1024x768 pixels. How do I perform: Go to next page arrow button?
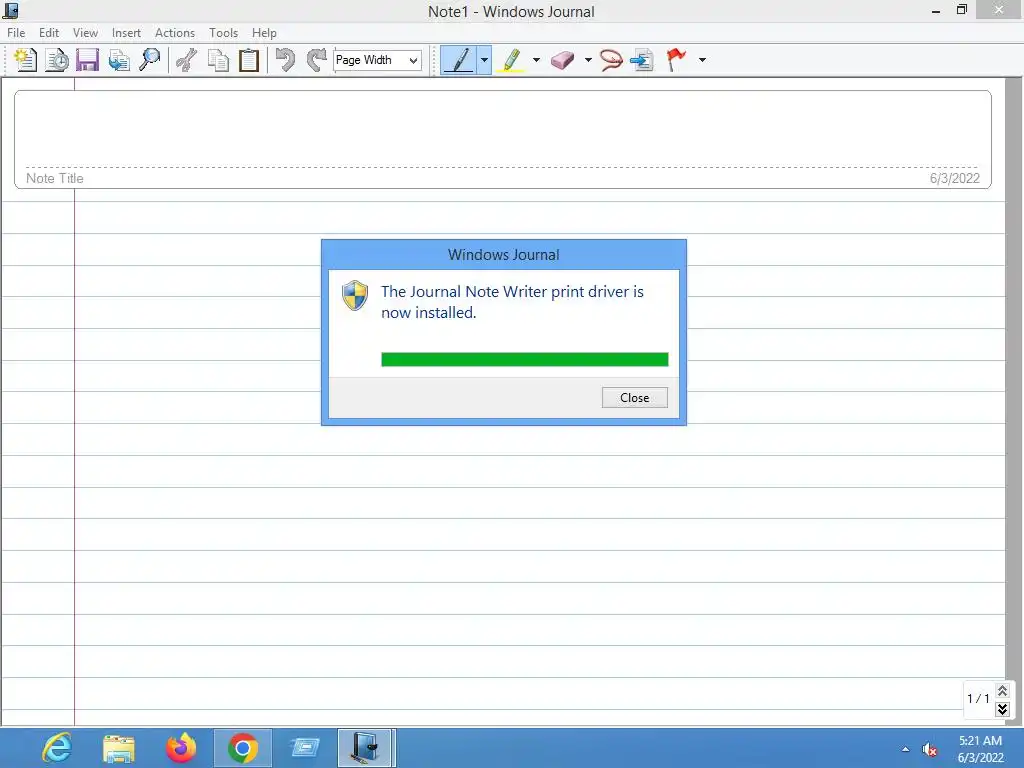click(x=1002, y=709)
